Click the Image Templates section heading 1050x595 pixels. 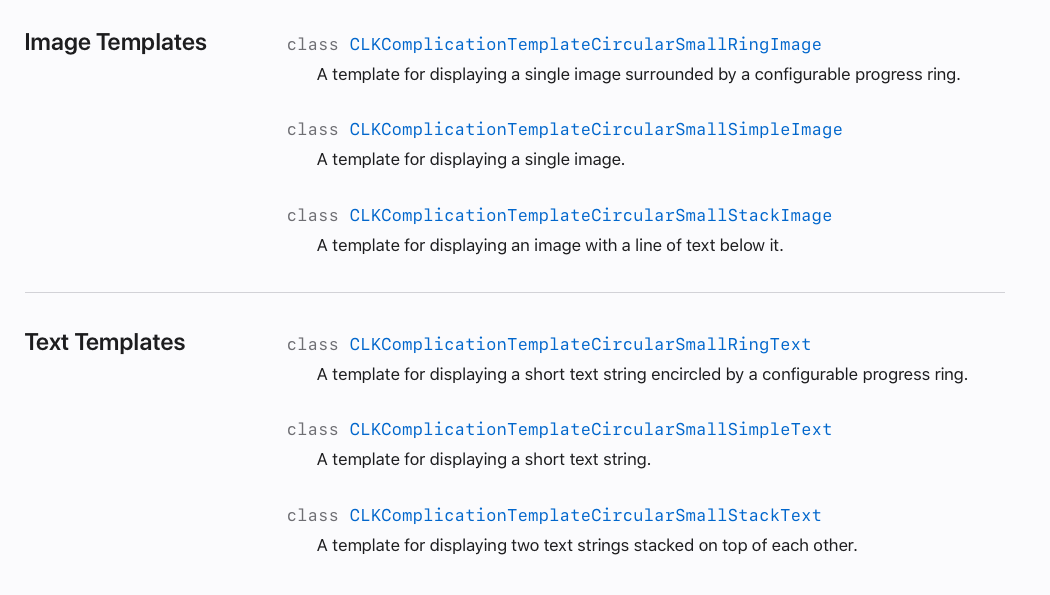[x=116, y=42]
